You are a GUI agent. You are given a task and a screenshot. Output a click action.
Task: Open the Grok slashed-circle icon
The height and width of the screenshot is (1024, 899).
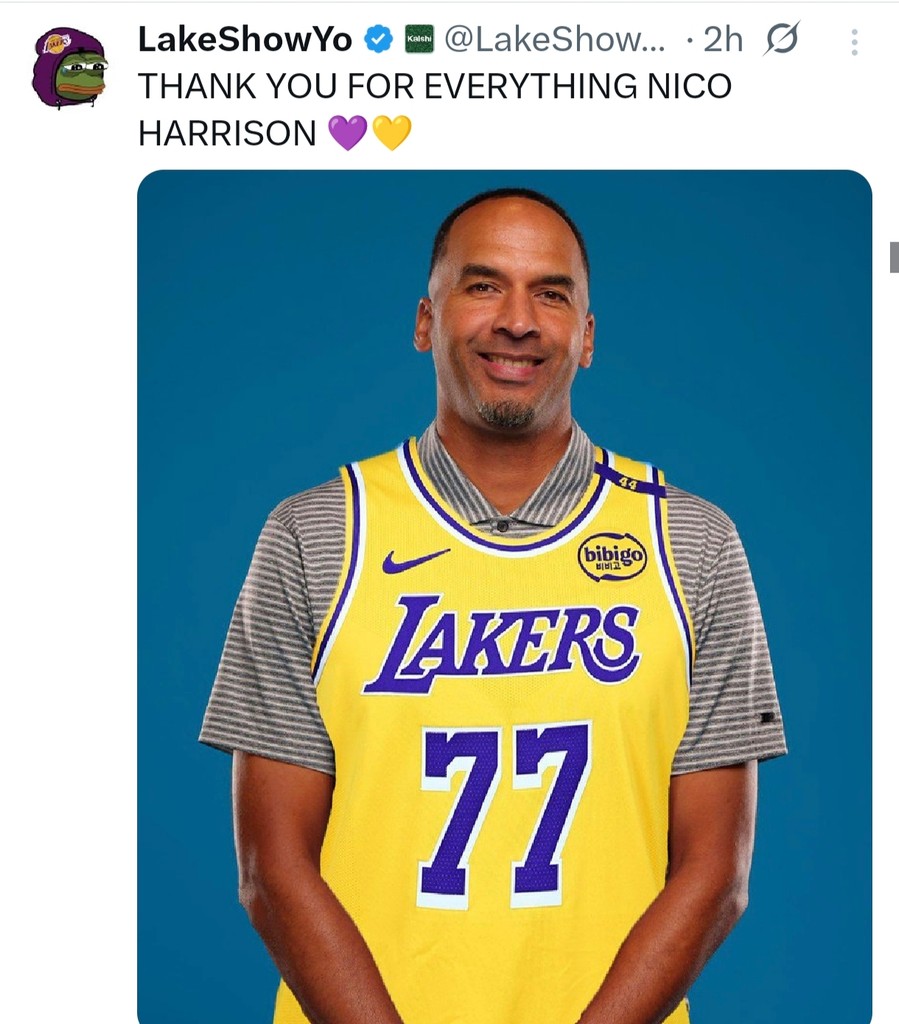tap(780, 40)
